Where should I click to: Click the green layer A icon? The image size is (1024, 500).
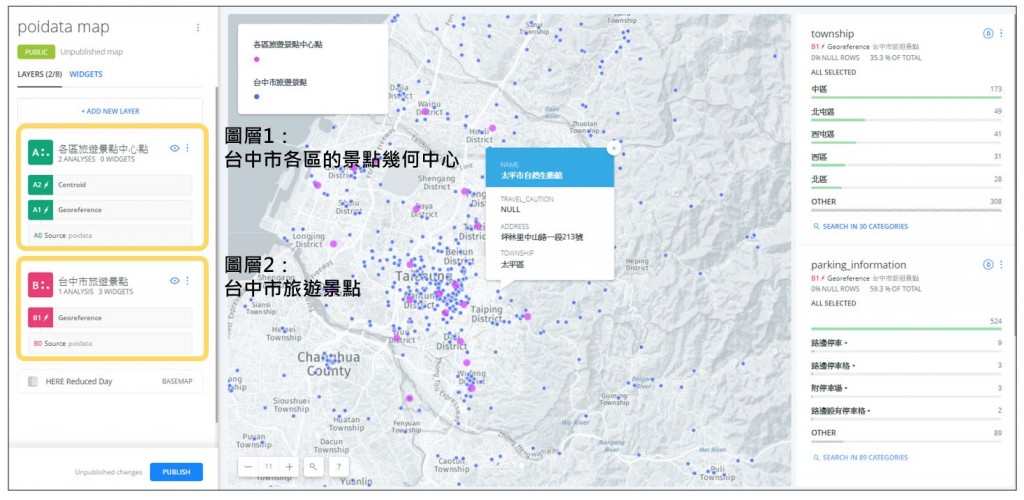[x=39, y=152]
